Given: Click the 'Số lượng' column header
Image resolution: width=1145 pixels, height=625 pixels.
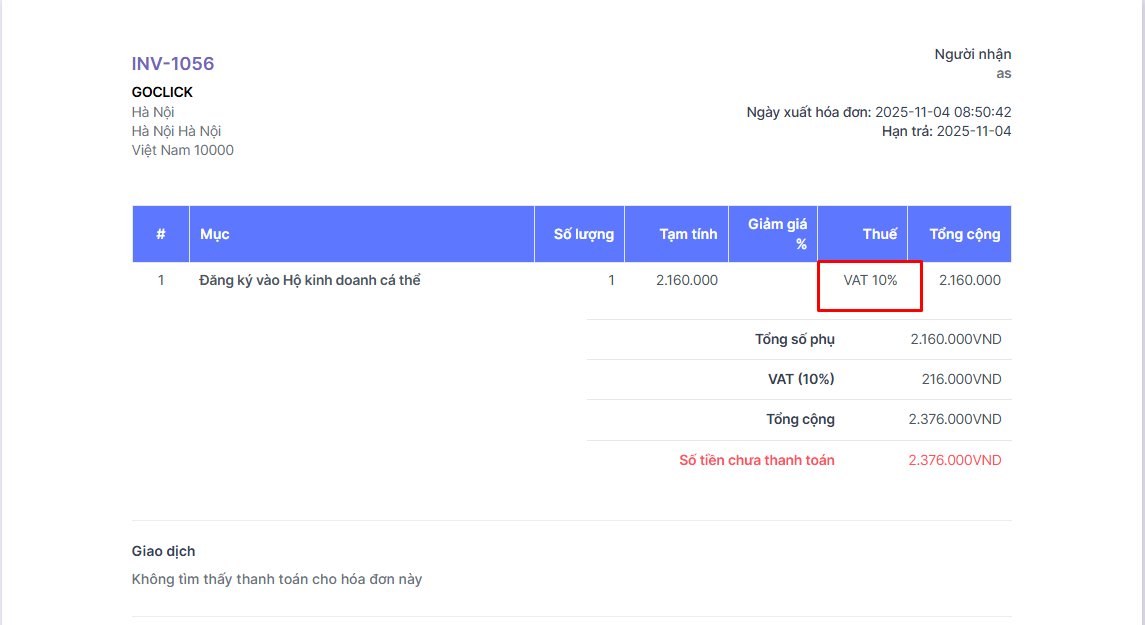Looking at the screenshot, I should click(583, 234).
